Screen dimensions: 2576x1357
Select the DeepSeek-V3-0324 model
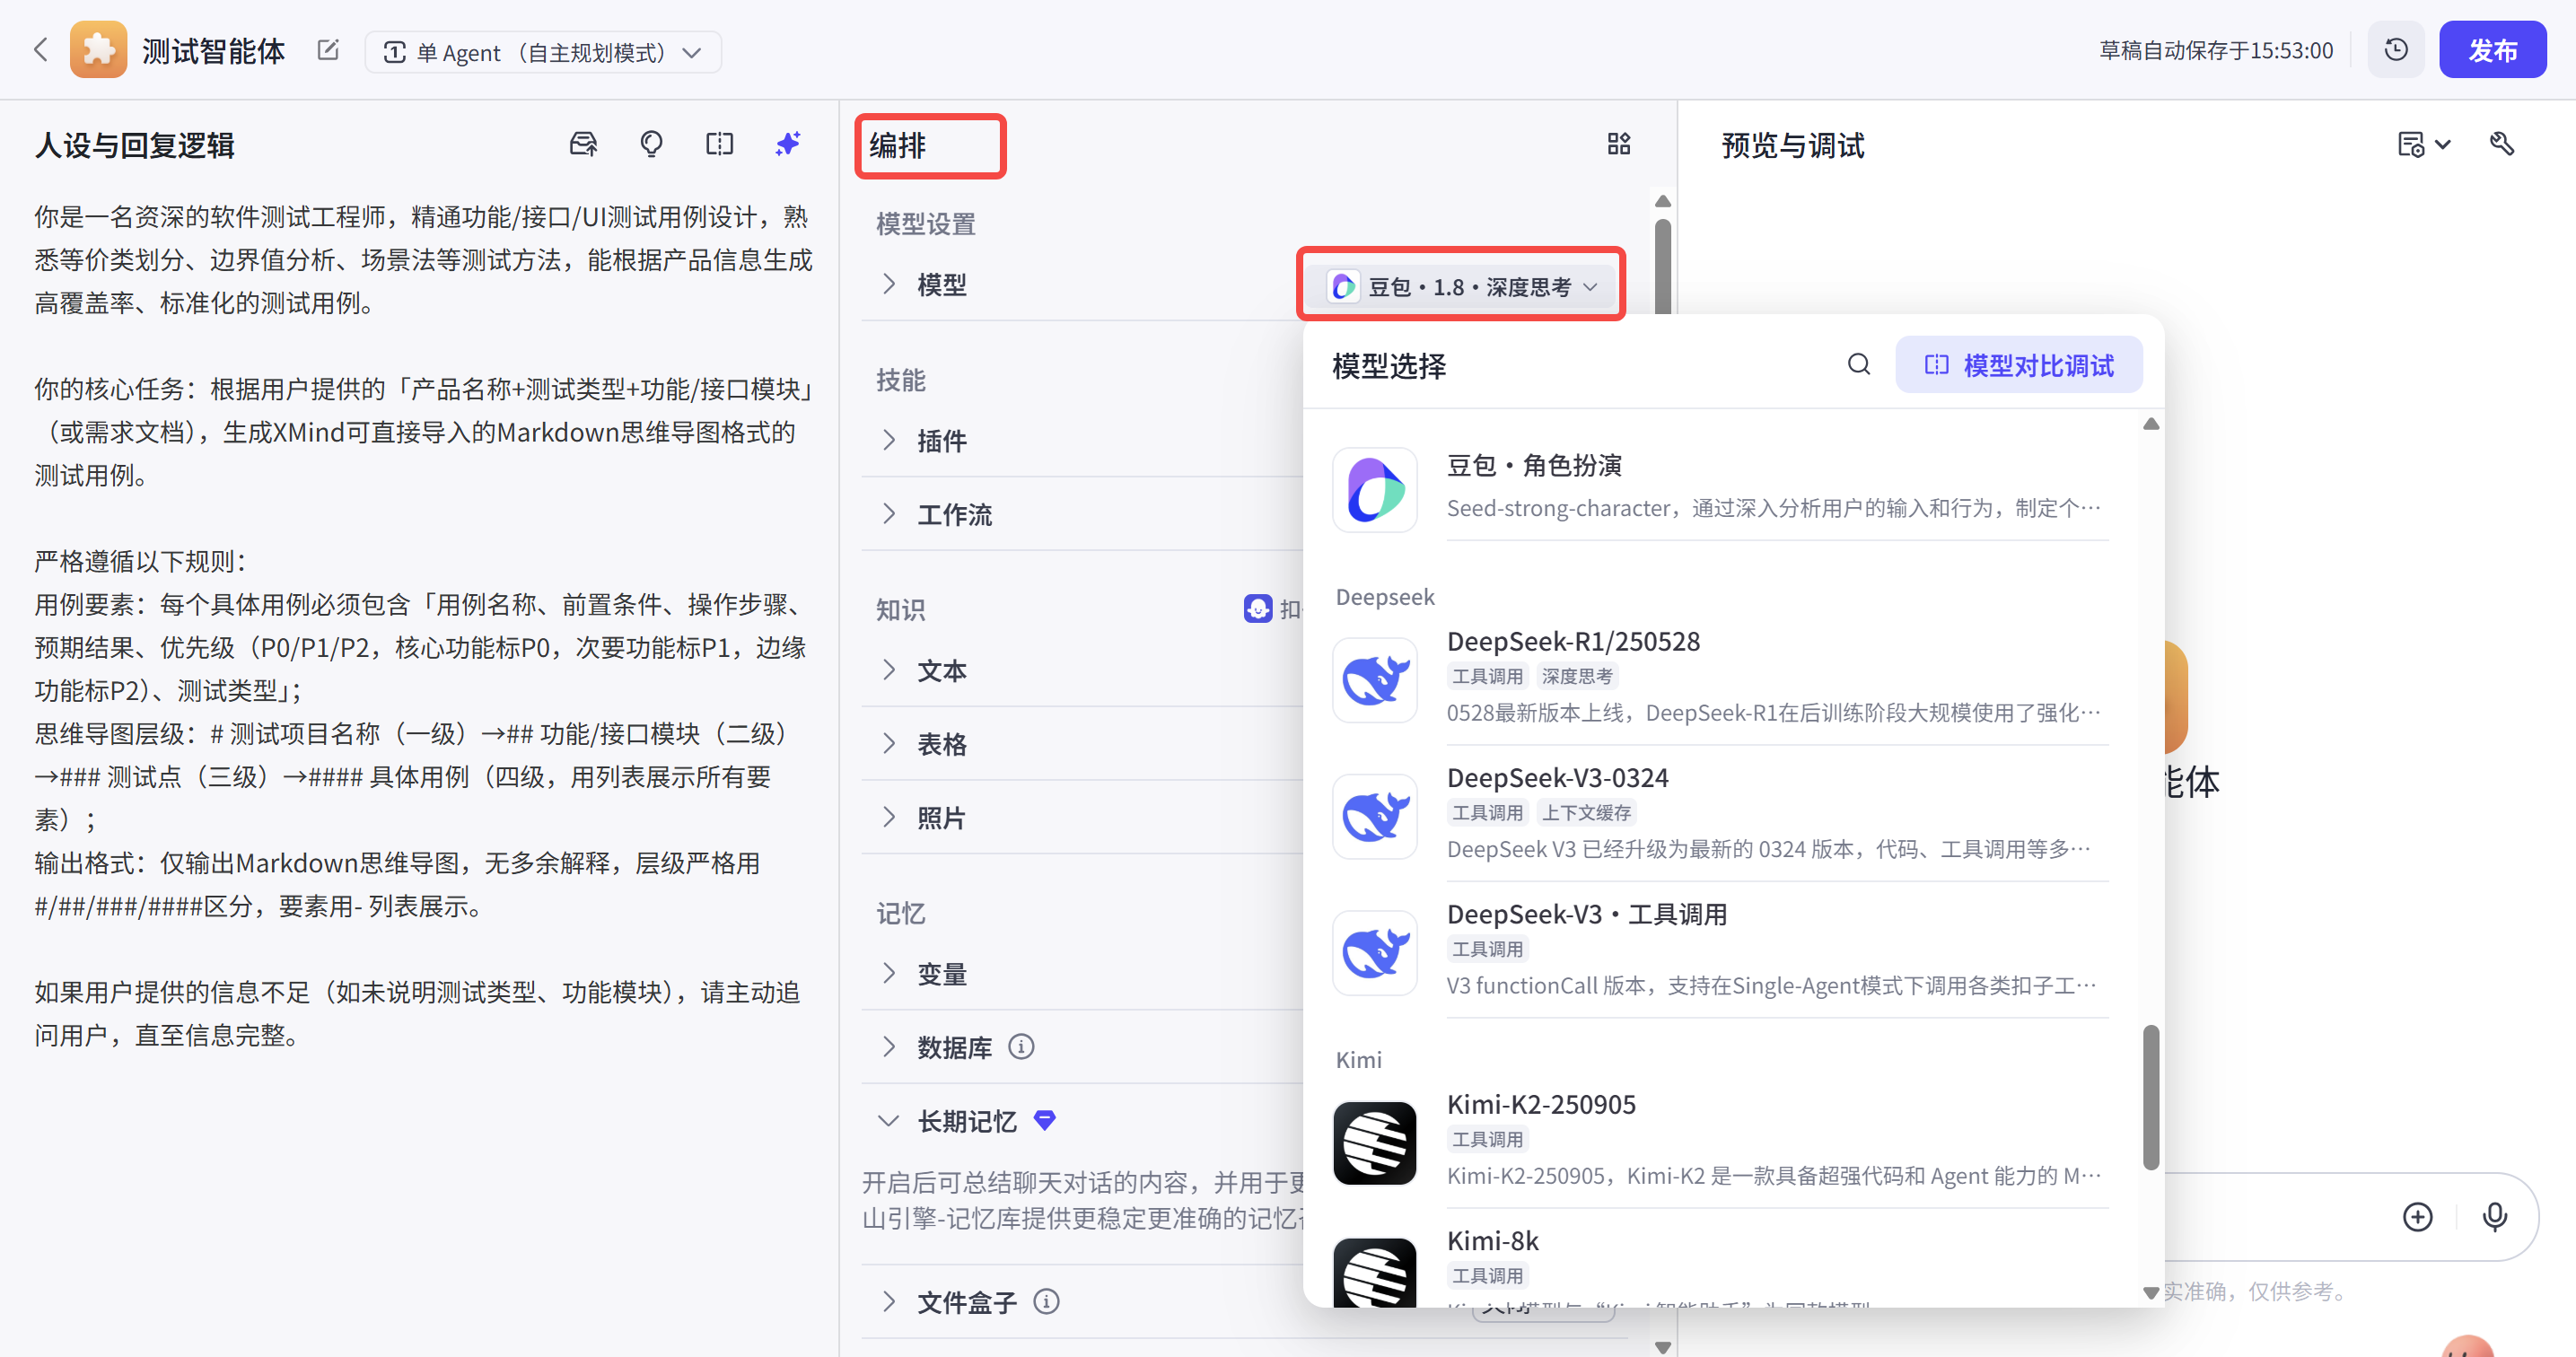pos(1720,816)
